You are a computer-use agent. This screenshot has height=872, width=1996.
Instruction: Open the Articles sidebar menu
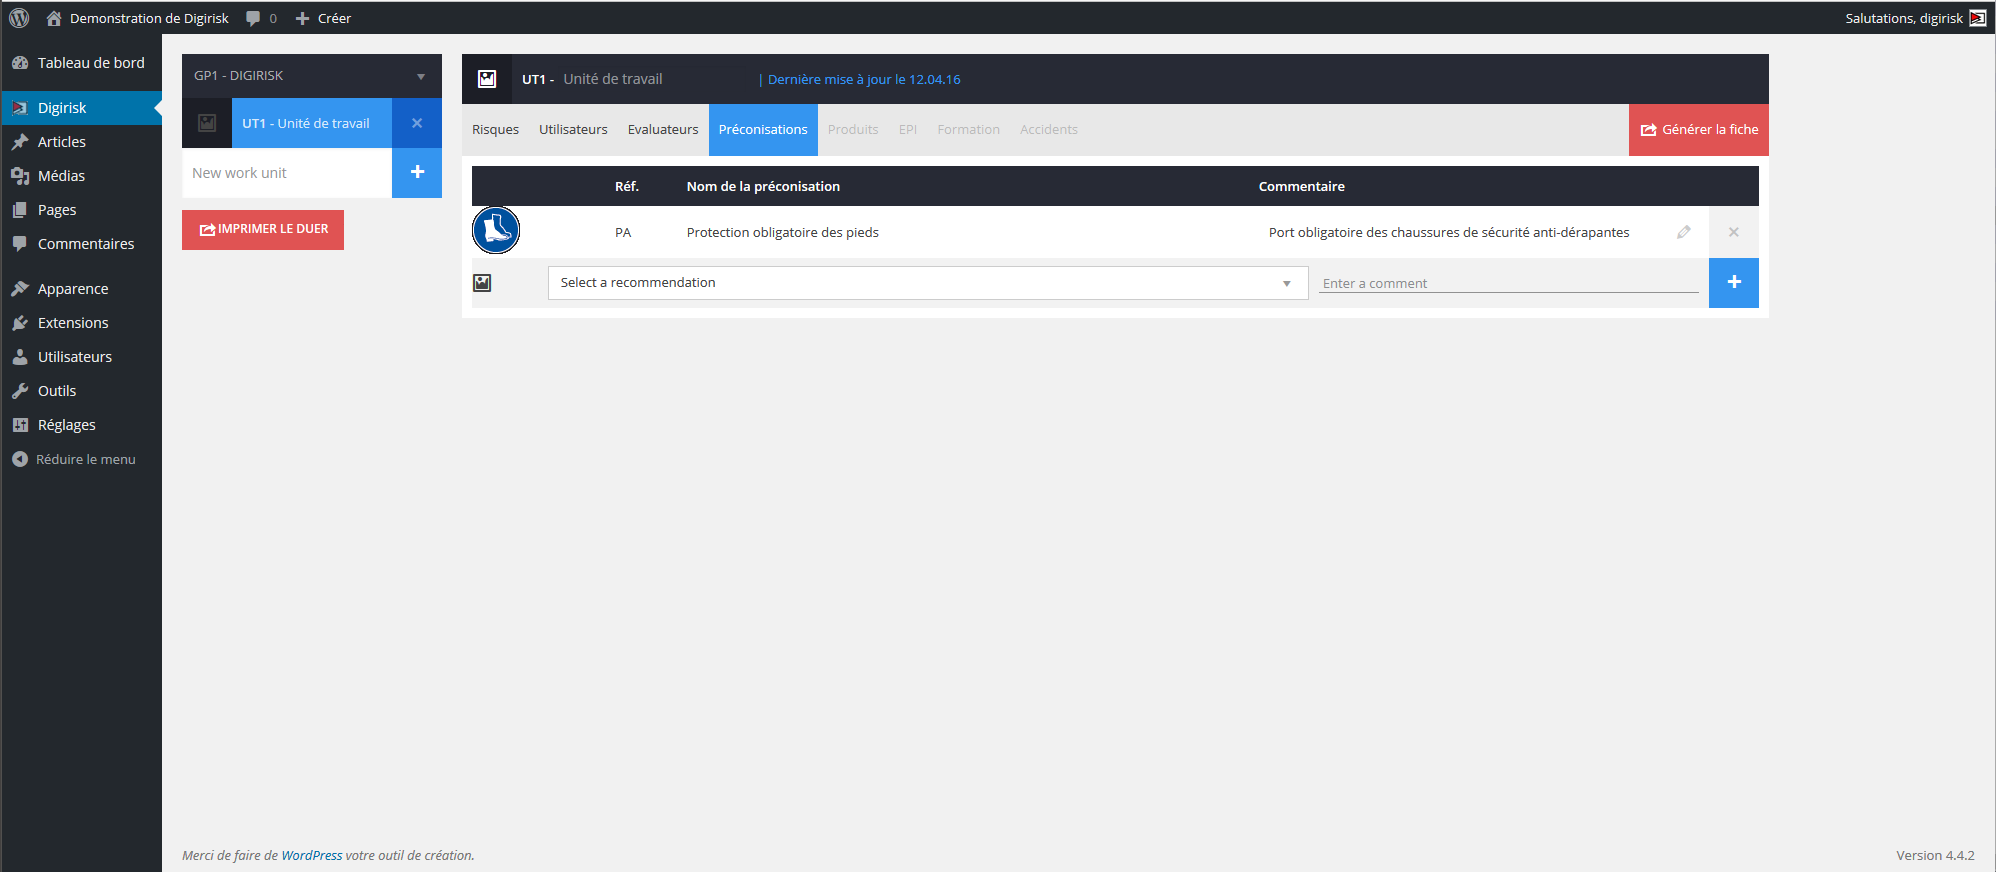tap(81, 142)
